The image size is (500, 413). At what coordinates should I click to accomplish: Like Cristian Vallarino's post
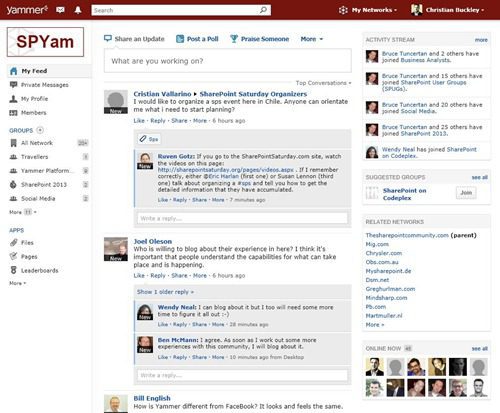(139, 121)
